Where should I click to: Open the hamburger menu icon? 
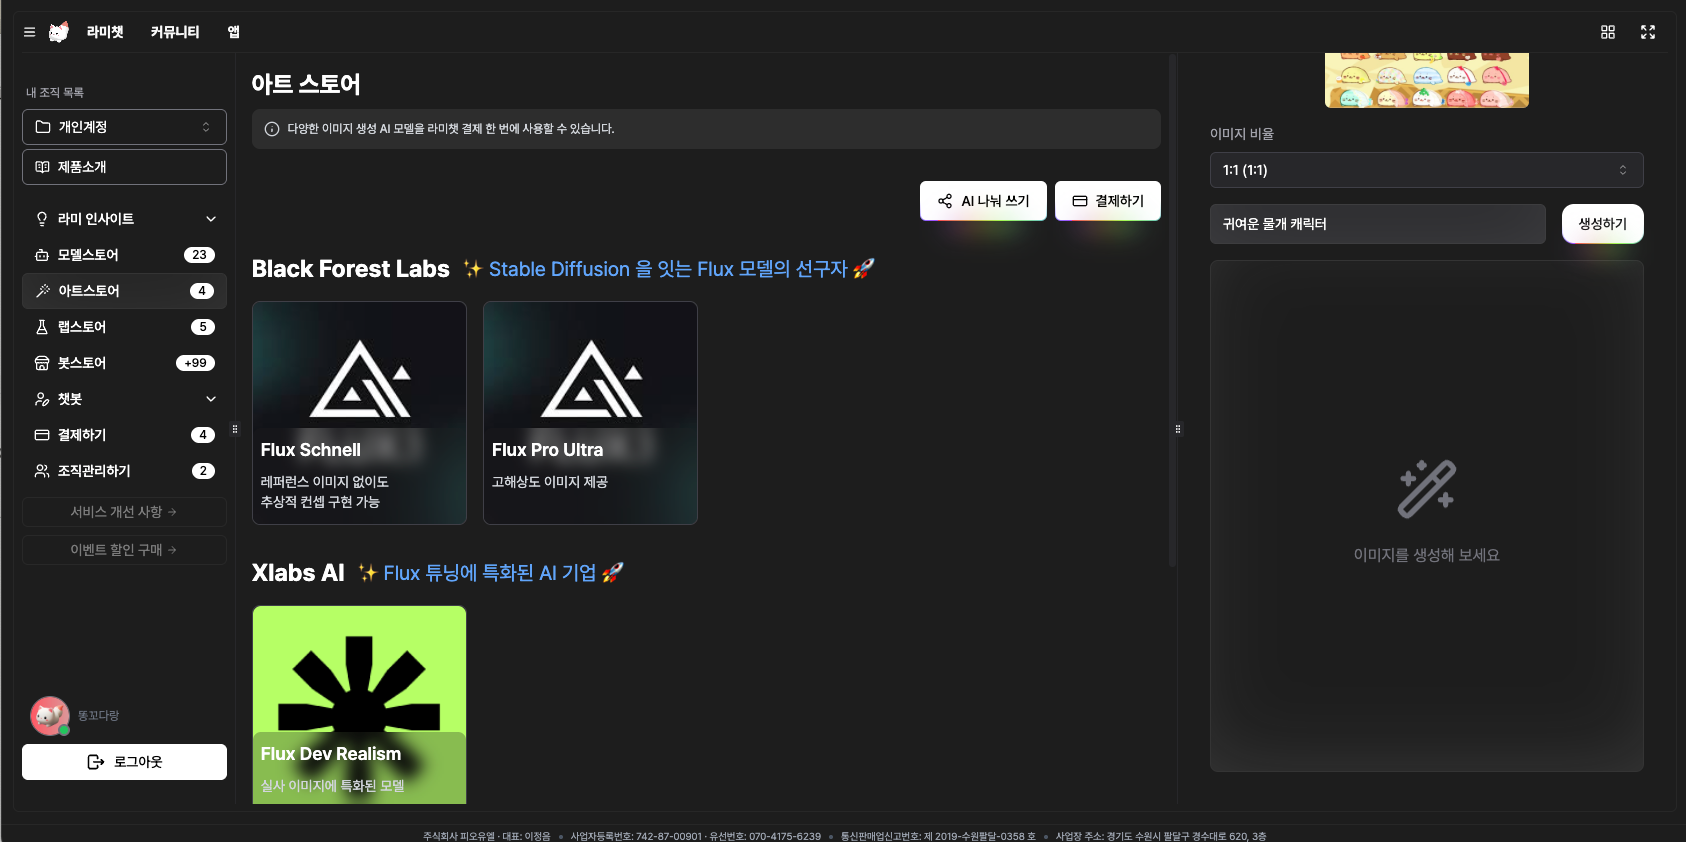click(29, 32)
